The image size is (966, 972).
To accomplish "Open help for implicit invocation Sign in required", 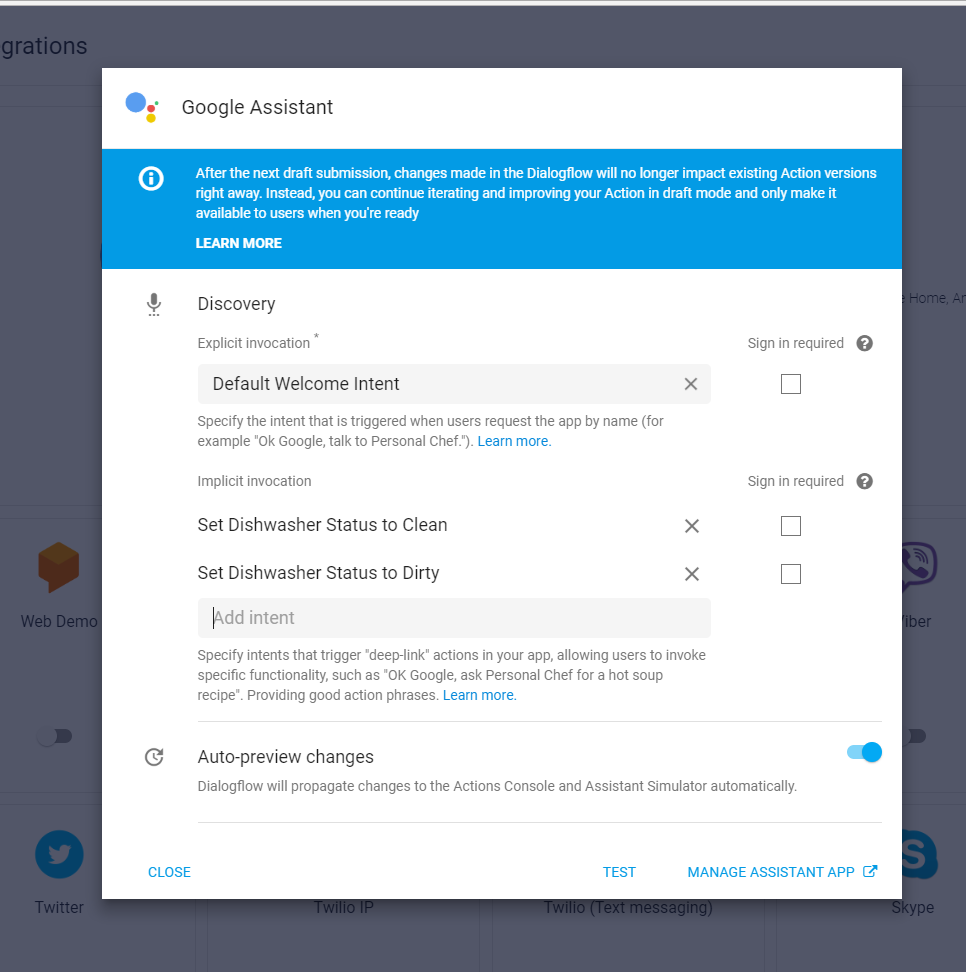I will click(x=864, y=481).
